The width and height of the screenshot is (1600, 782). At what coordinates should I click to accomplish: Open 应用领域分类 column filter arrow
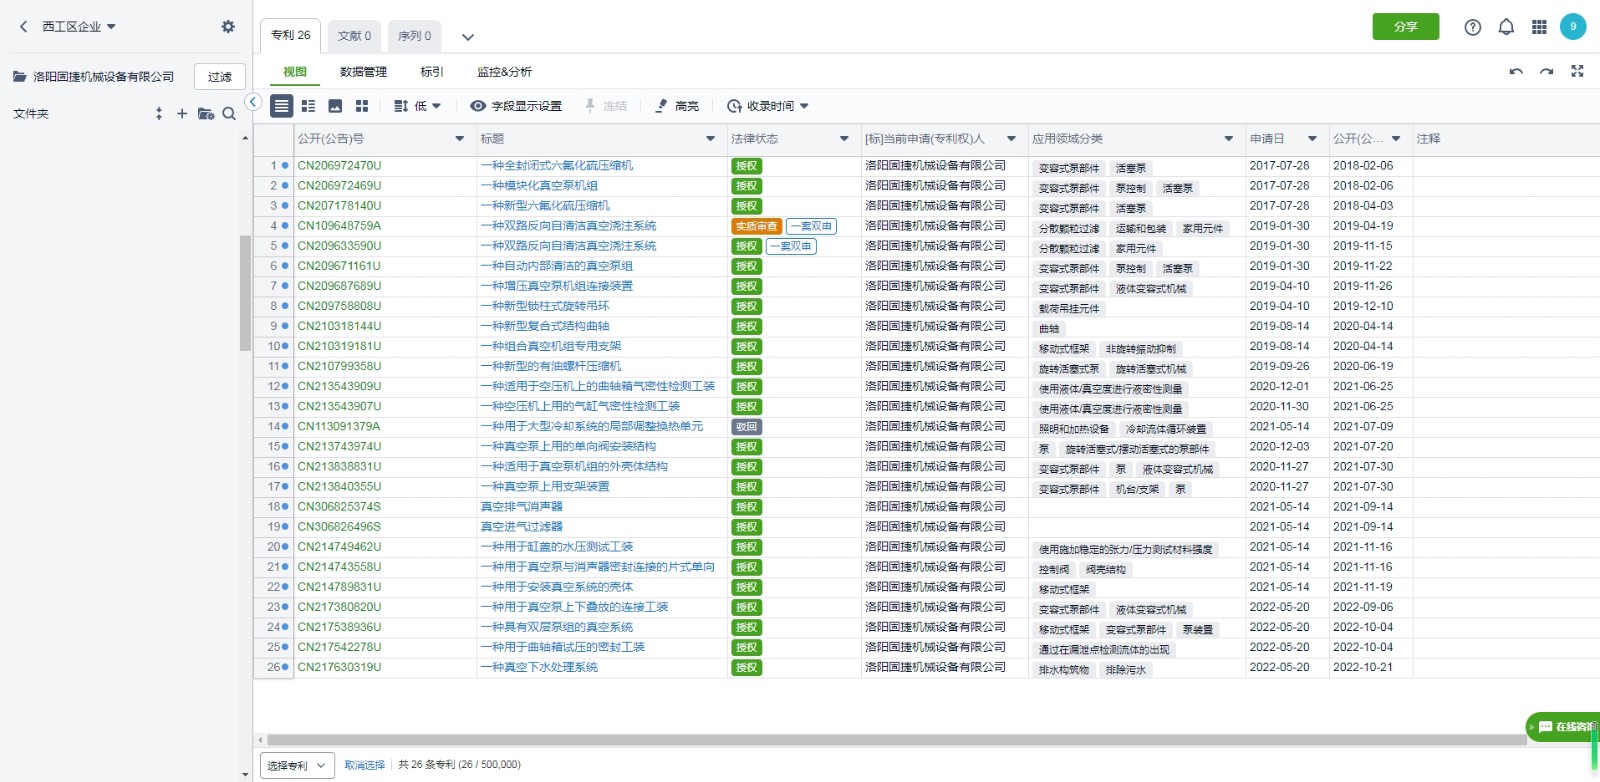point(1229,139)
